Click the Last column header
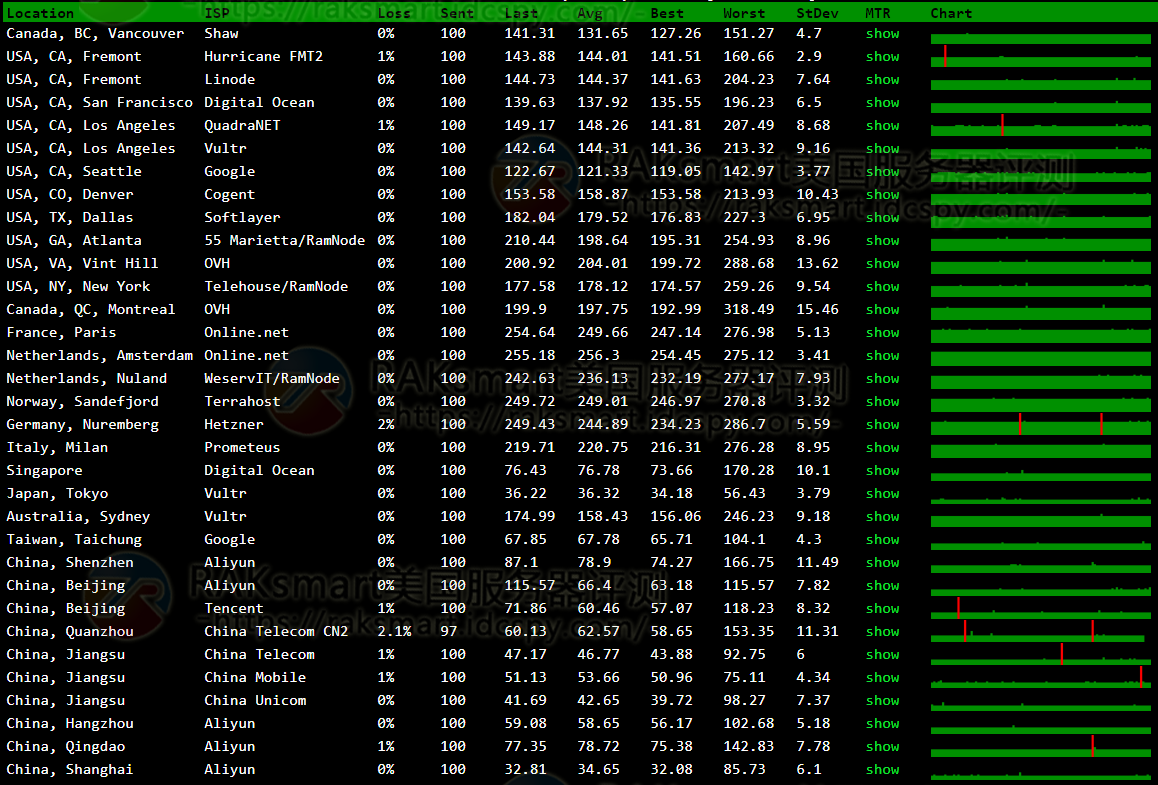This screenshot has height=785, width=1158. click(521, 13)
